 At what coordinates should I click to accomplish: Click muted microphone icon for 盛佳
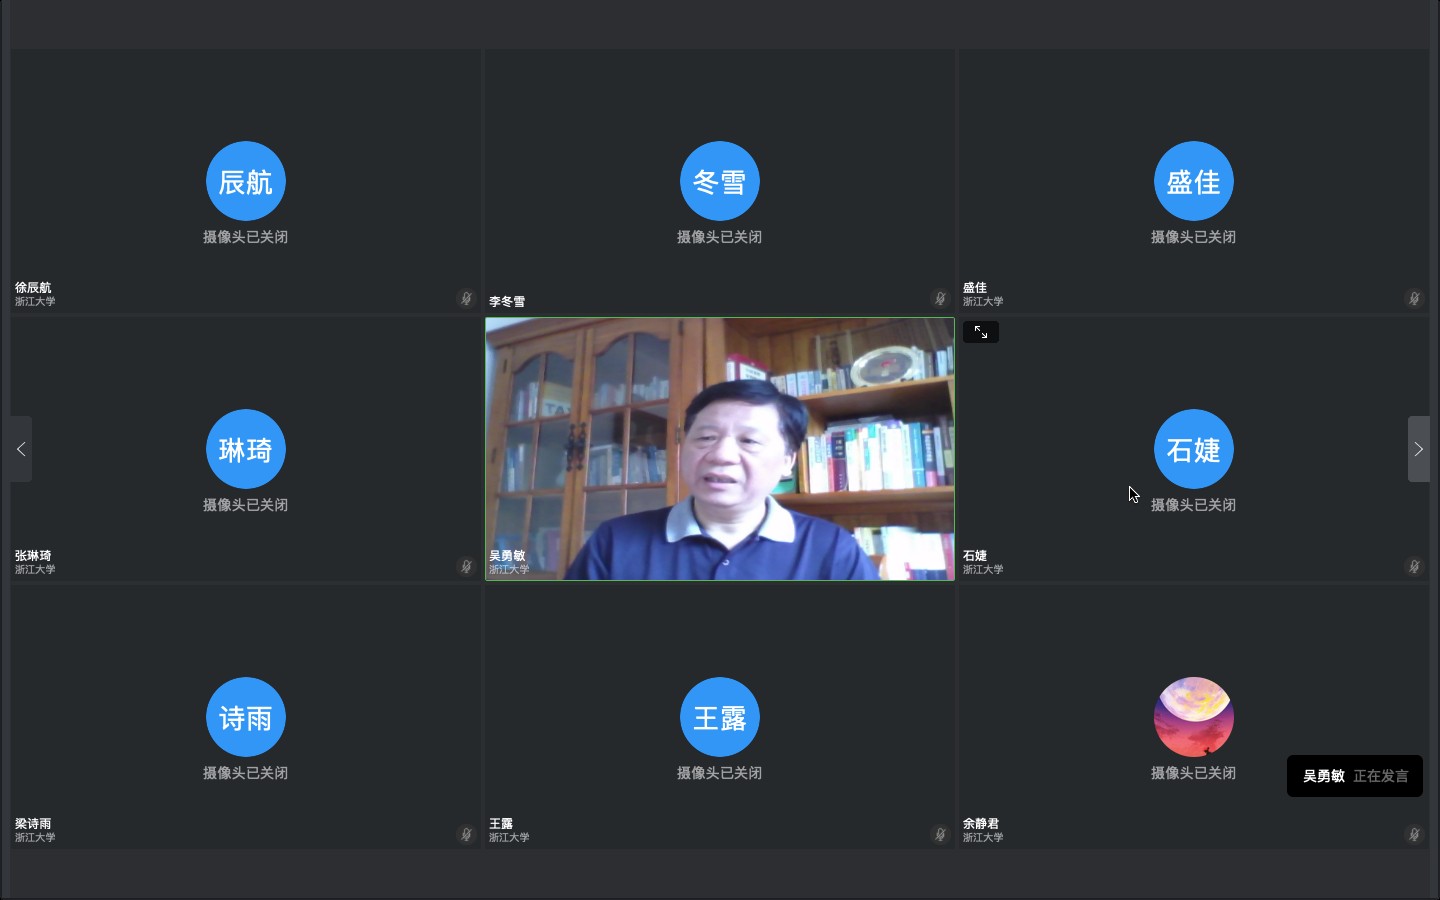click(x=1414, y=298)
